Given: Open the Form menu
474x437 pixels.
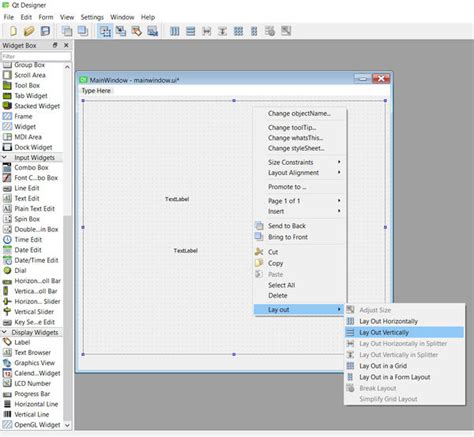Looking at the screenshot, I should pos(46,17).
